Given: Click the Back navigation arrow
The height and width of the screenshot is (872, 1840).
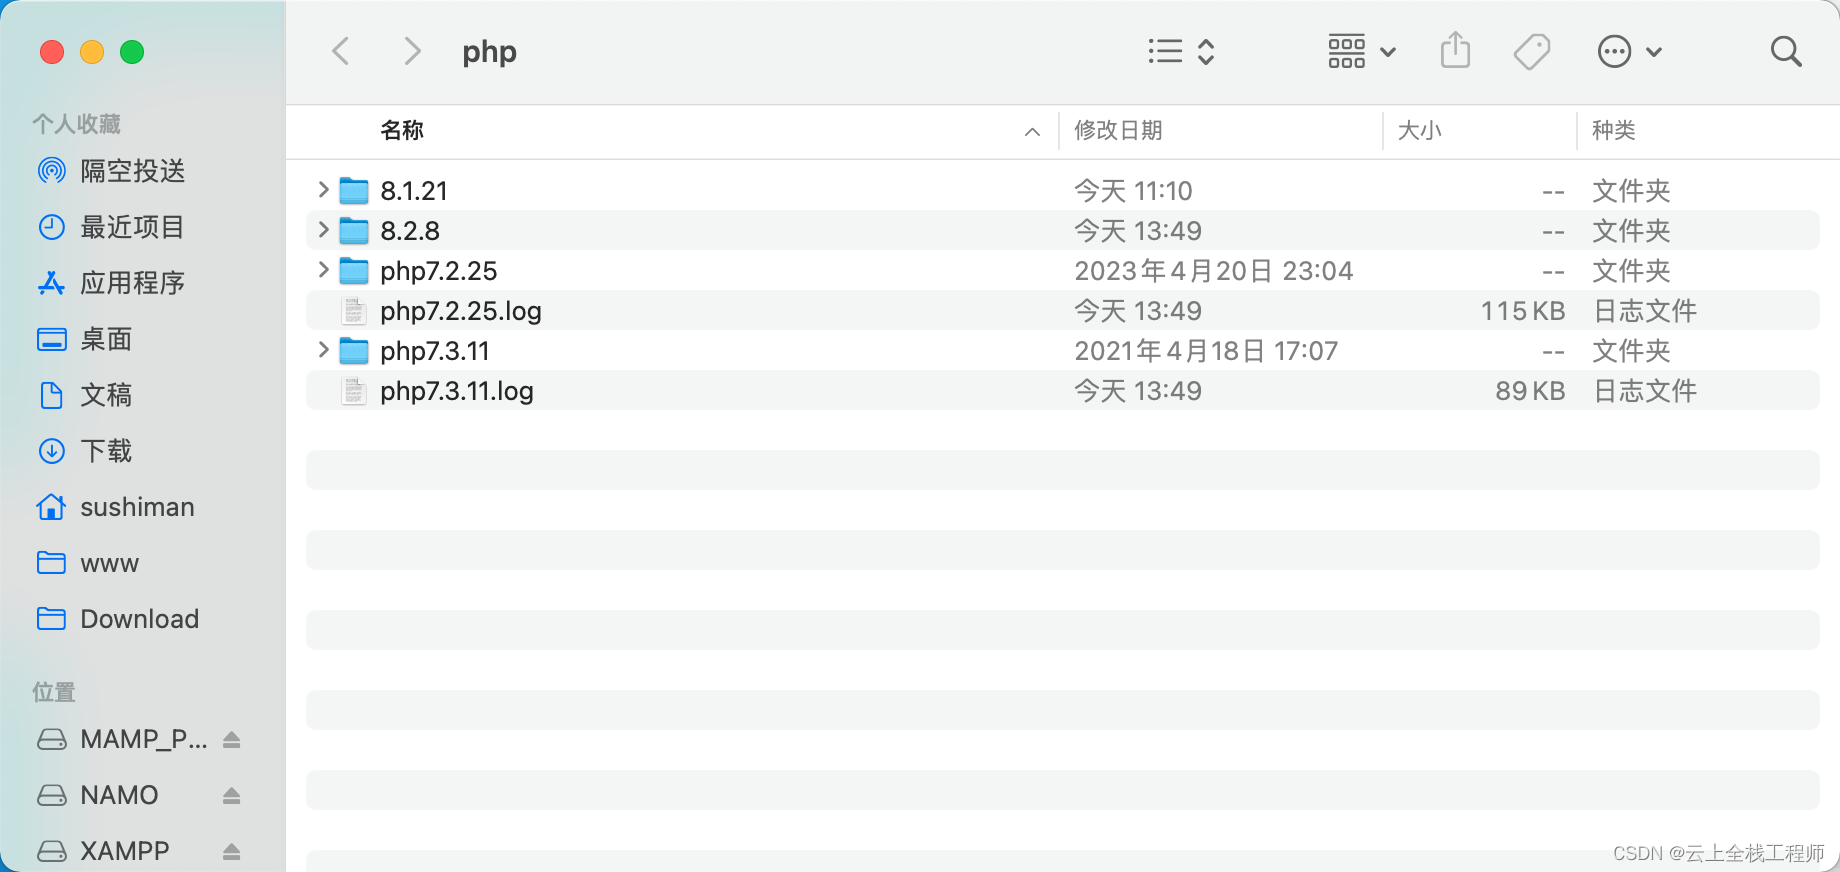Looking at the screenshot, I should (340, 51).
